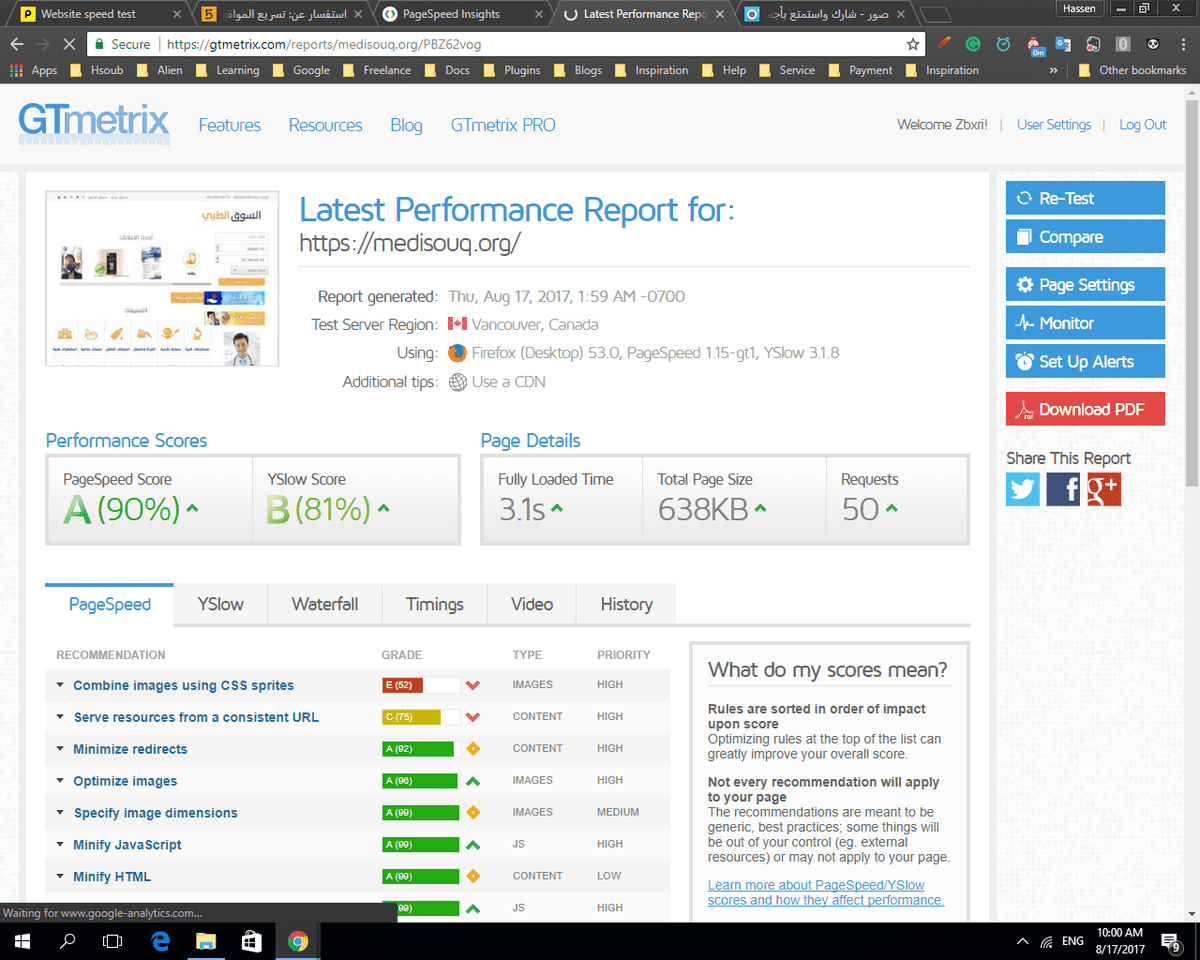Viewport: 1200px width, 960px height.
Task: Open the YSlow tab
Action: click(220, 604)
